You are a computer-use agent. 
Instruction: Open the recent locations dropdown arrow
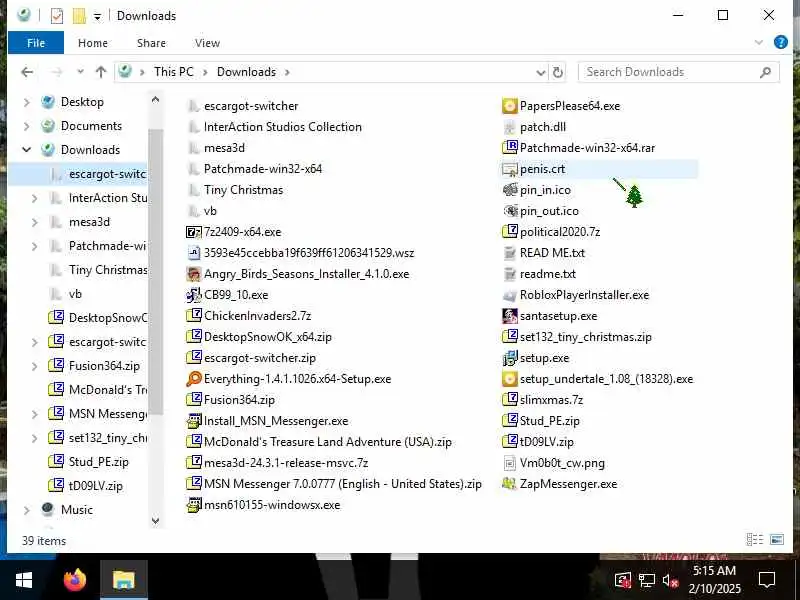click(80, 72)
